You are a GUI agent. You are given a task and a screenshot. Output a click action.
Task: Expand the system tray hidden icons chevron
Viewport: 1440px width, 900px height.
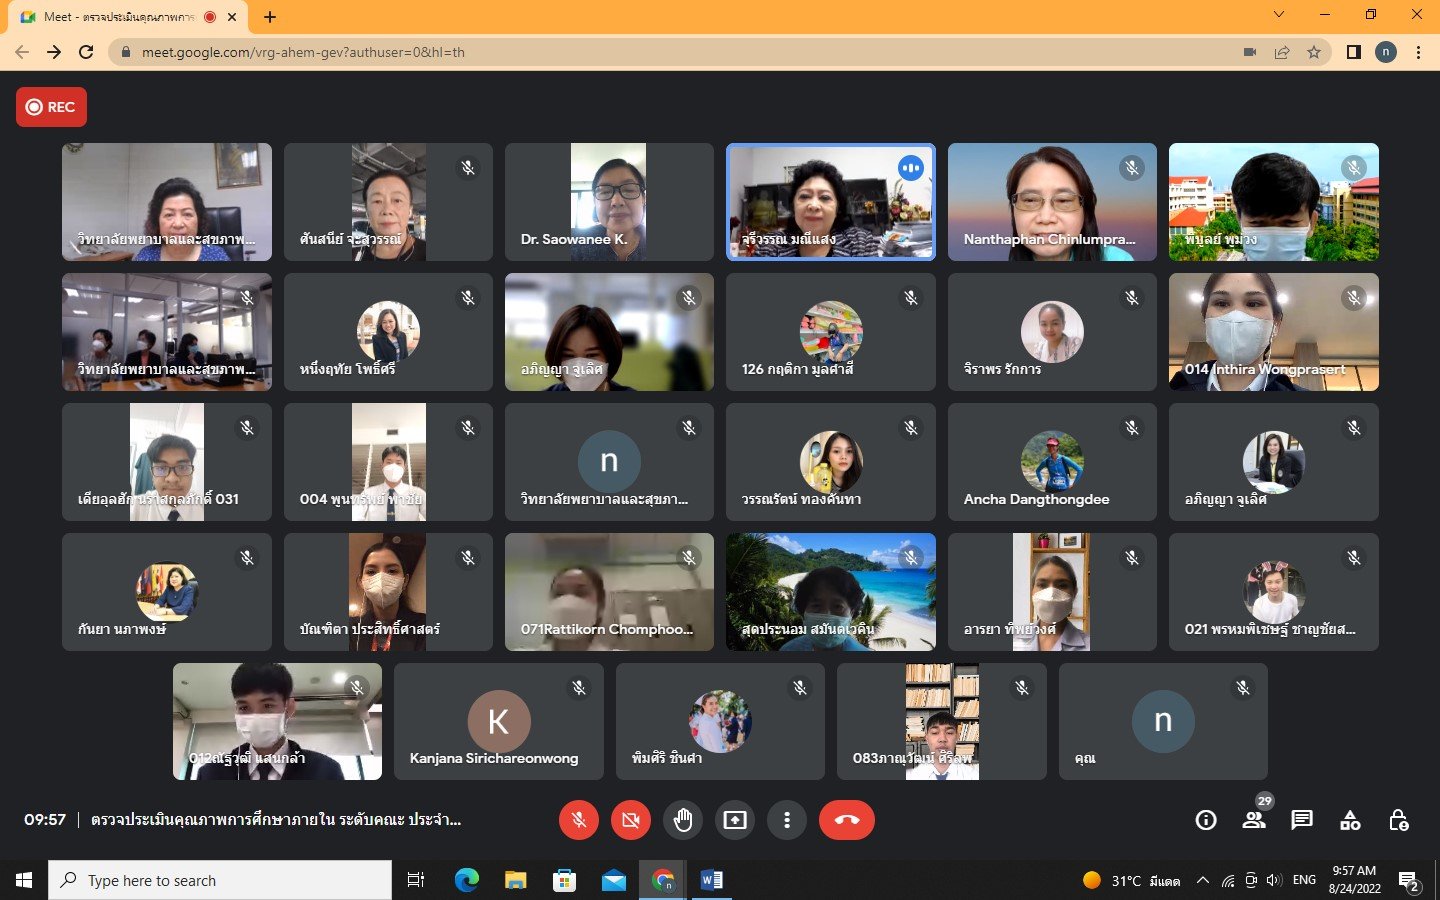(1203, 880)
